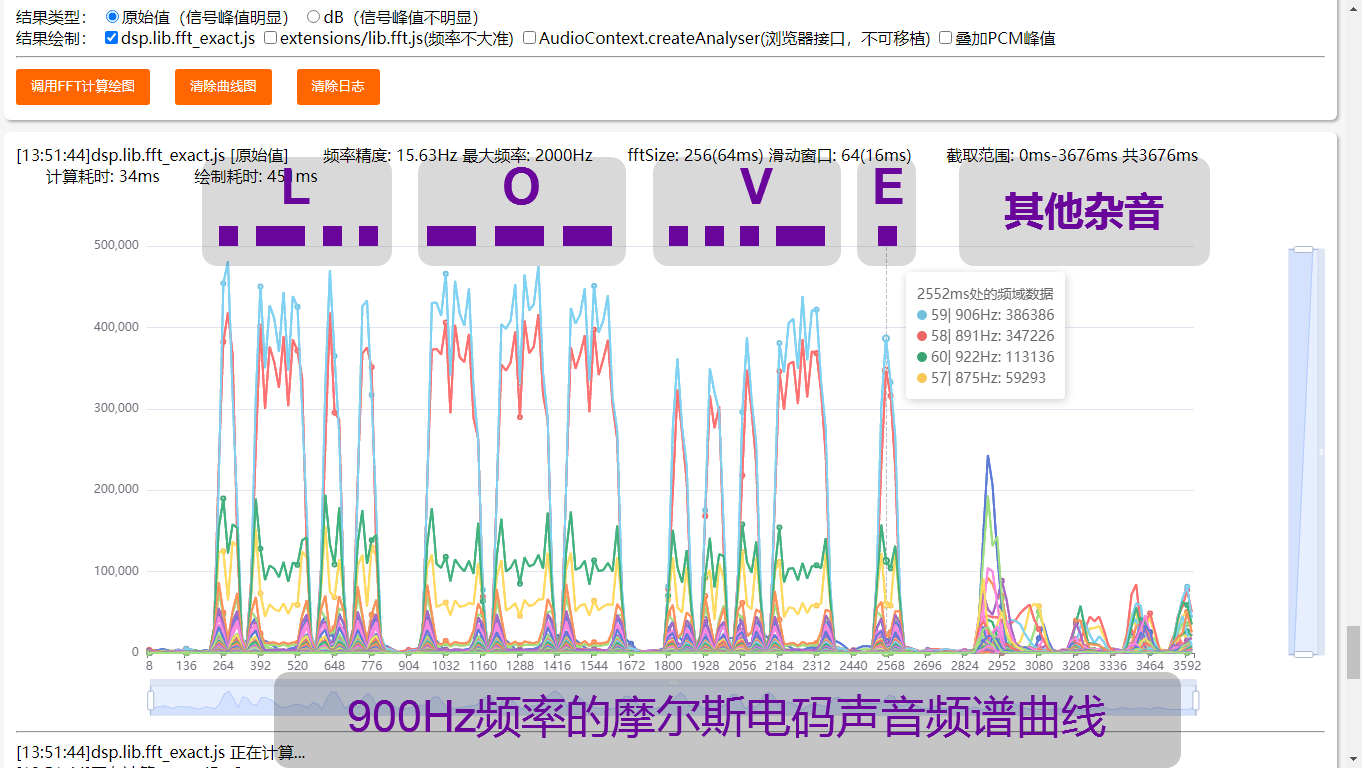The height and width of the screenshot is (768, 1362).
Task: Click the left handle of the horizontal zoom slider
Action: (151, 700)
